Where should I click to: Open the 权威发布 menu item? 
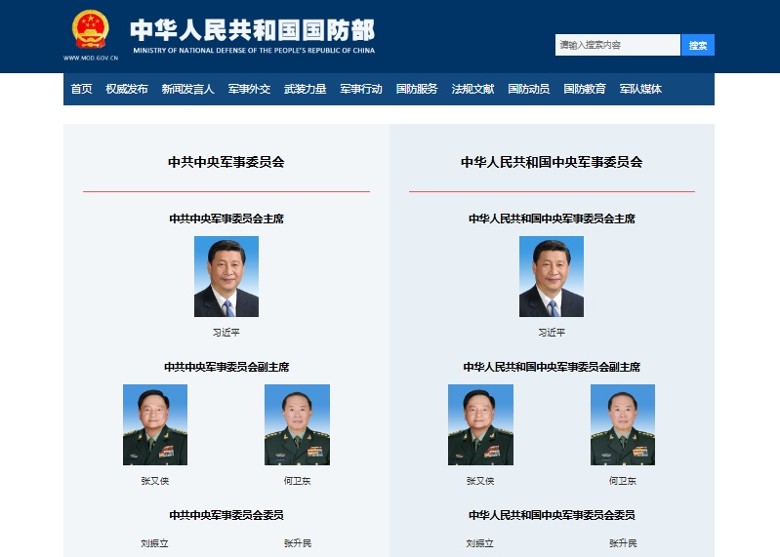coord(127,89)
